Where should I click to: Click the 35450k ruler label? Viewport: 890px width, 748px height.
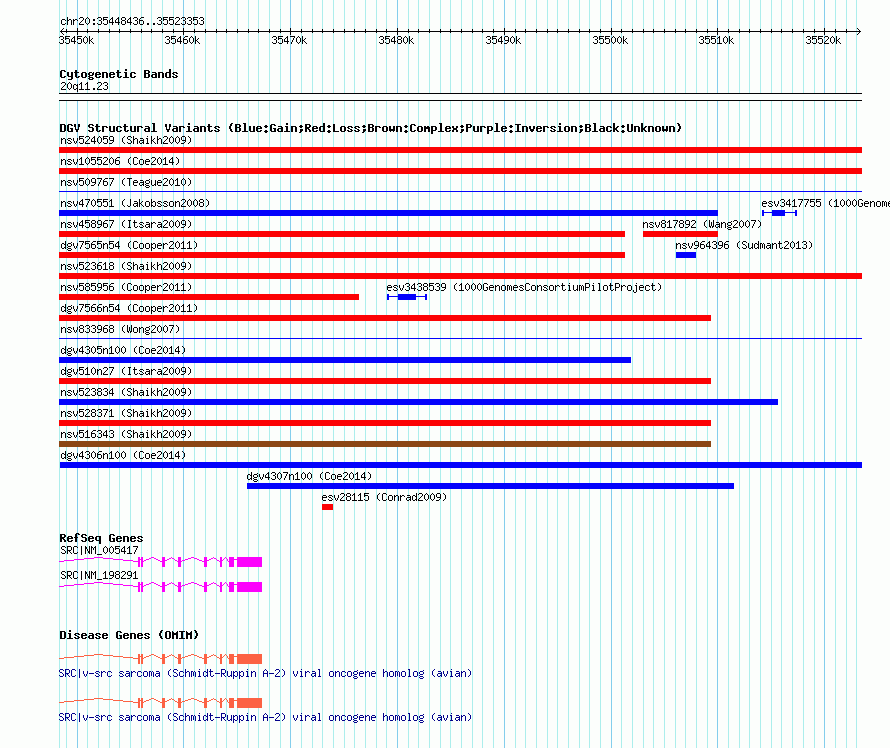(x=77, y=40)
